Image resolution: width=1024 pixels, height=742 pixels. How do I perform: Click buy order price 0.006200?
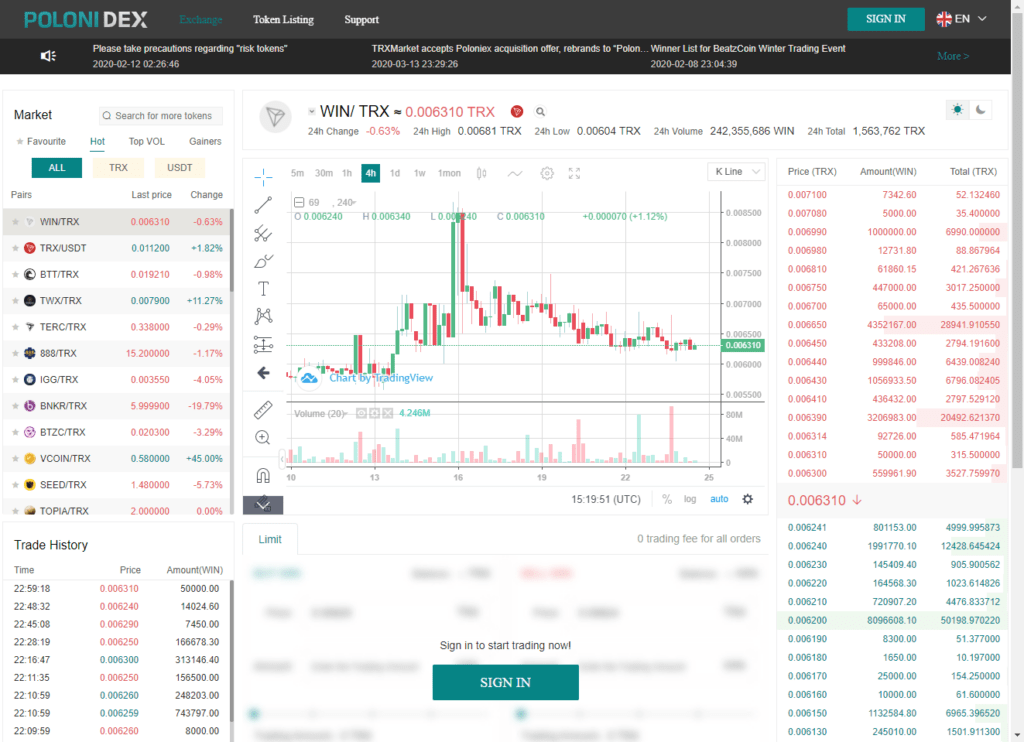807,621
